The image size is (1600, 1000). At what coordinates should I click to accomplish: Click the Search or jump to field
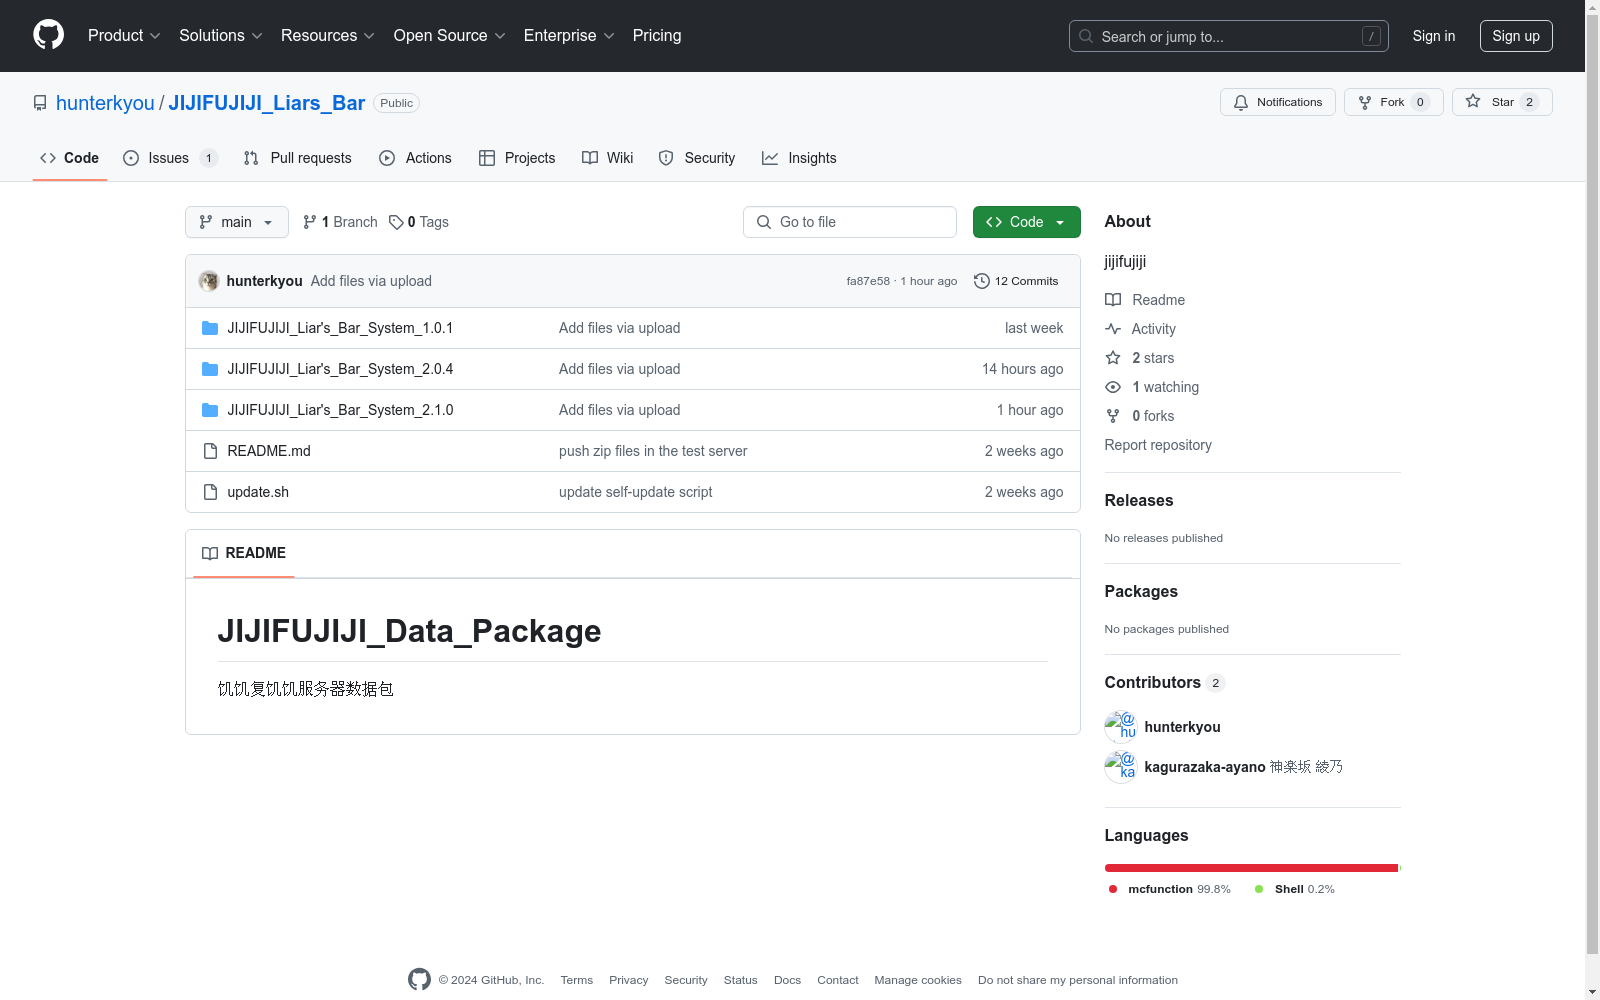coord(1229,36)
